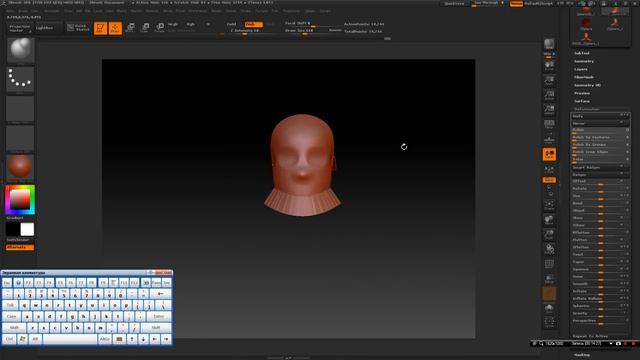Toggle the Floor grid in right shelf

pos(549,139)
